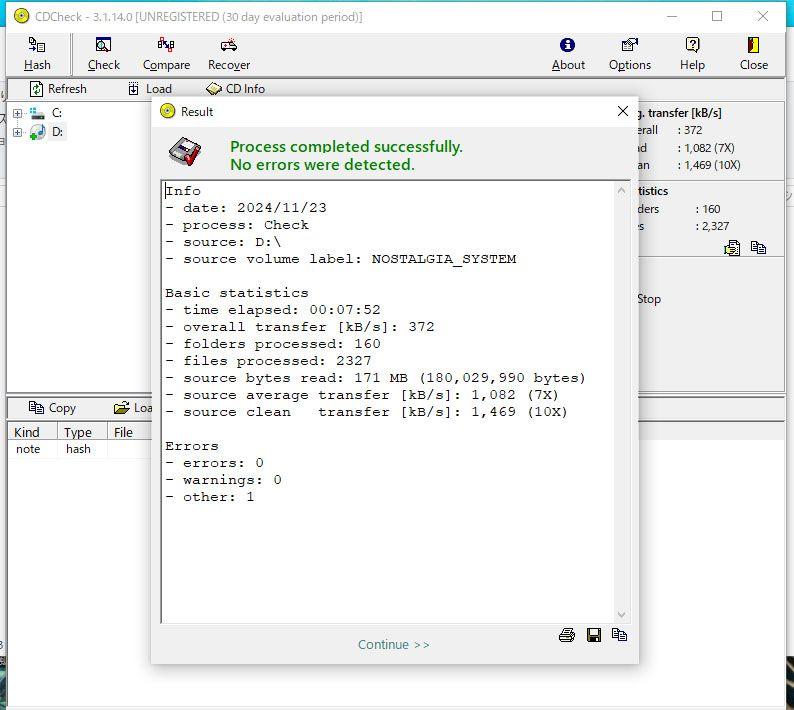Open the Compare tool
This screenshot has height=710, width=794.
(166, 54)
